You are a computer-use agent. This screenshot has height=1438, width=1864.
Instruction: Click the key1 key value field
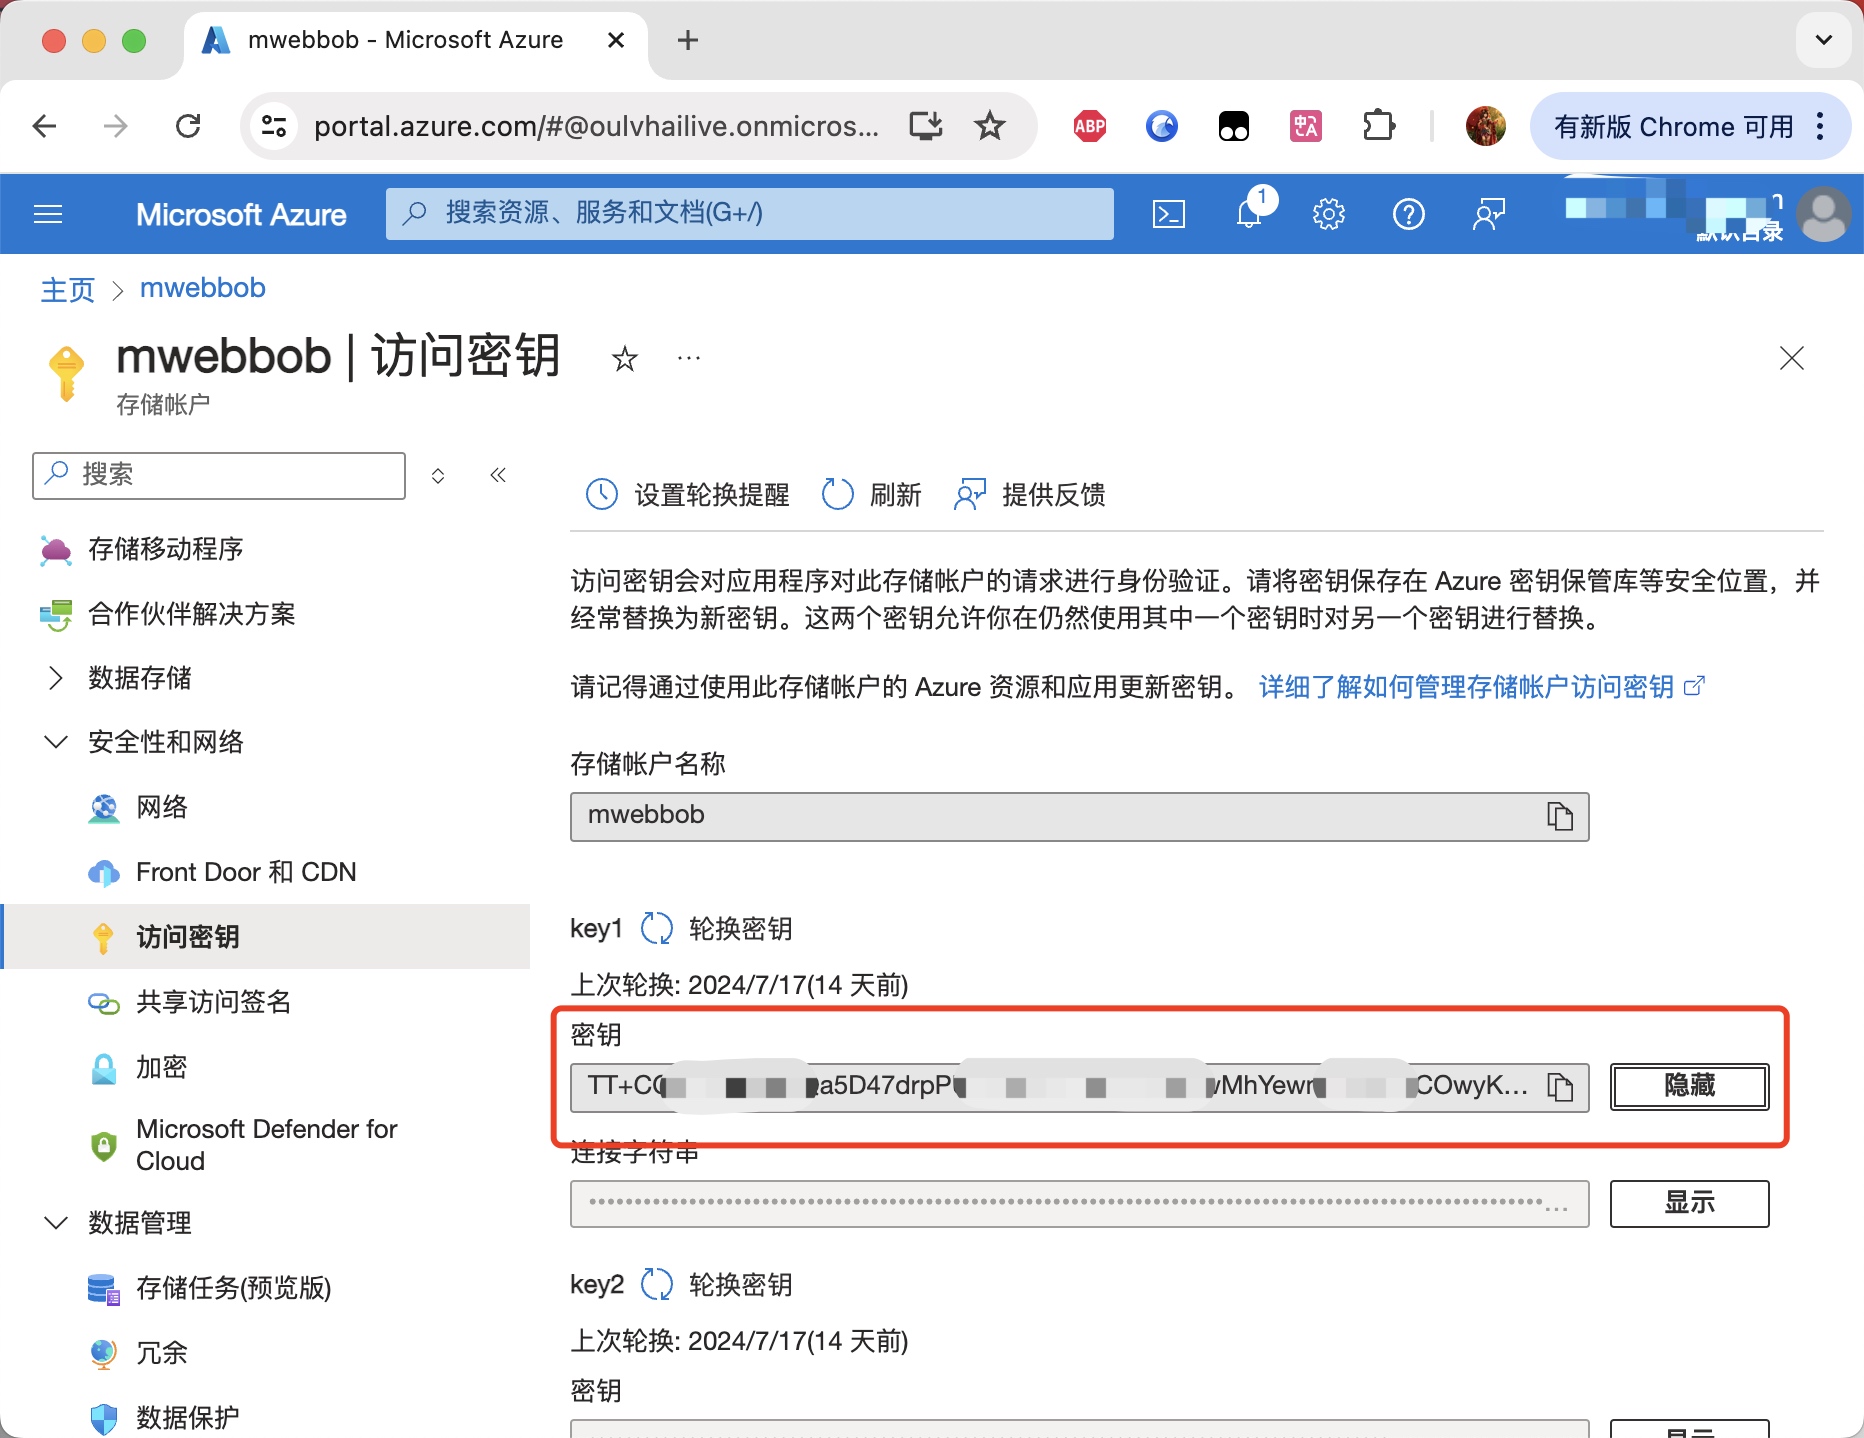point(1079,1086)
